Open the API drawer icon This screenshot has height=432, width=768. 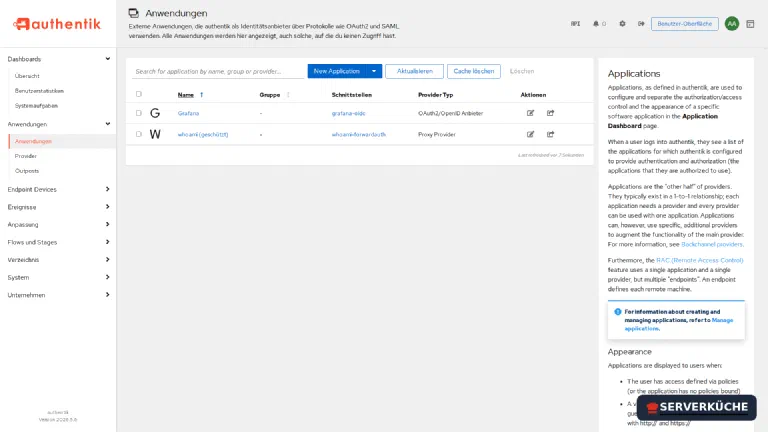576,24
